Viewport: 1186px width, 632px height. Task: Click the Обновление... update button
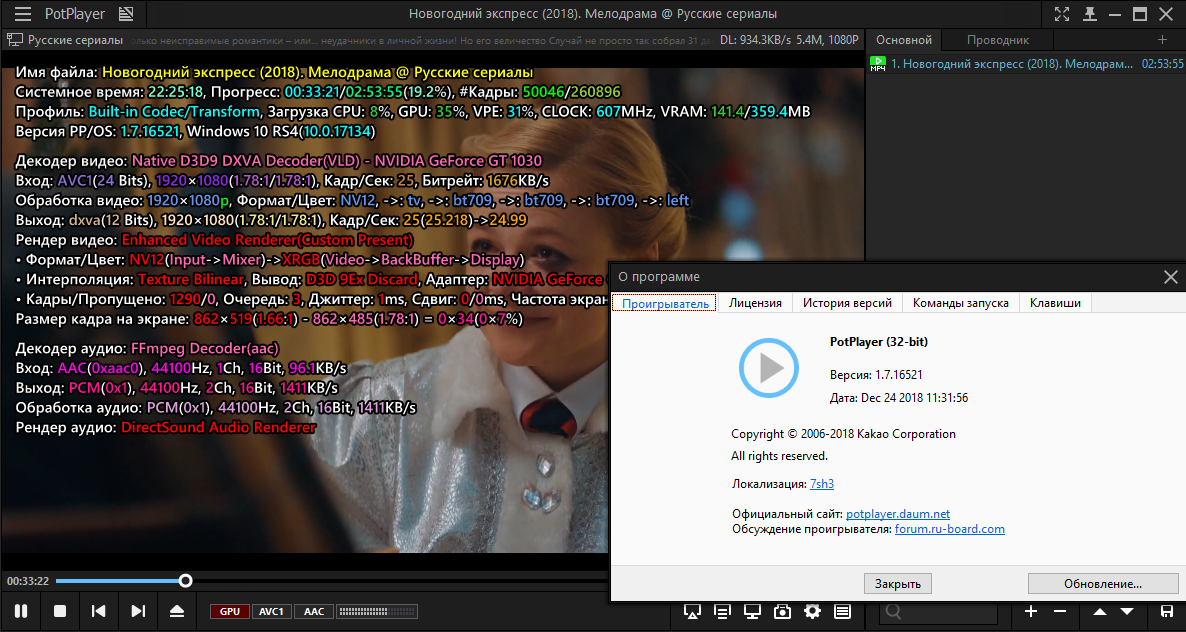tap(1103, 584)
